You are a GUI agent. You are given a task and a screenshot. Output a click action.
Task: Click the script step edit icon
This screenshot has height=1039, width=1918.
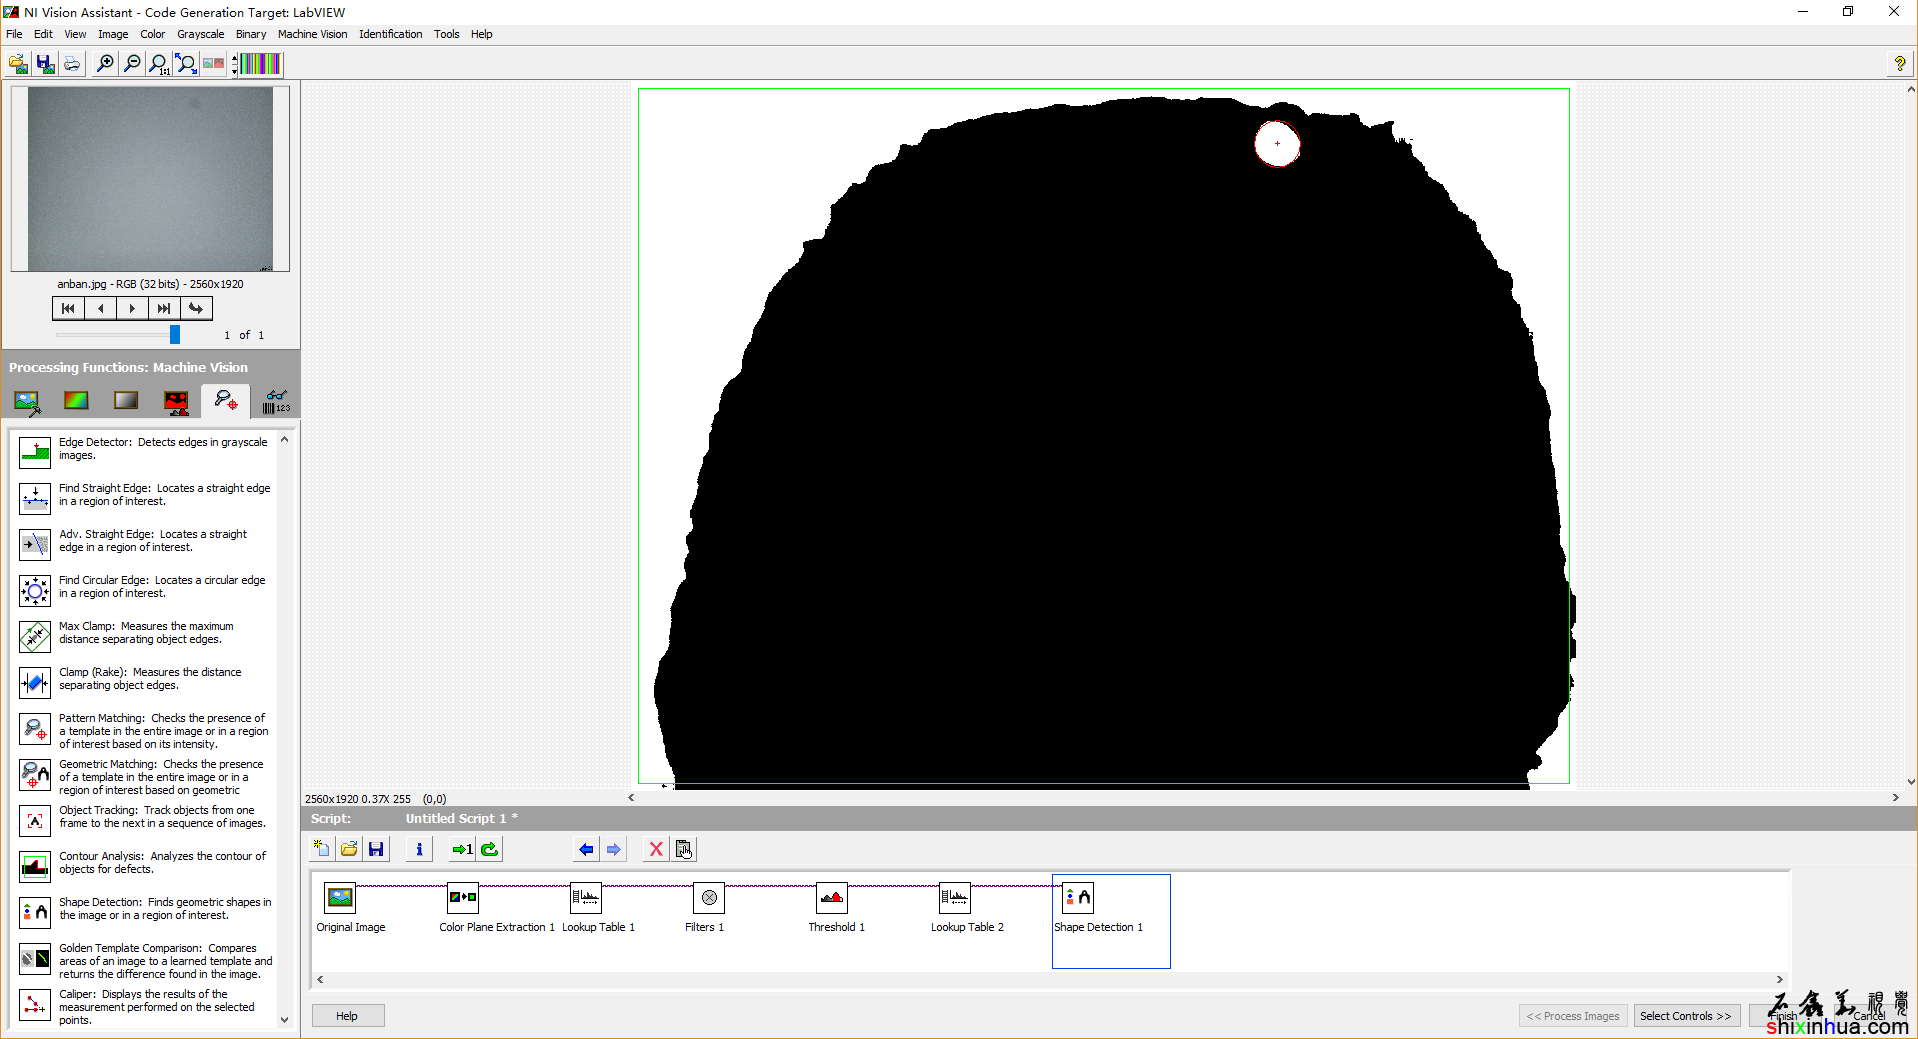click(x=684, y=849)
